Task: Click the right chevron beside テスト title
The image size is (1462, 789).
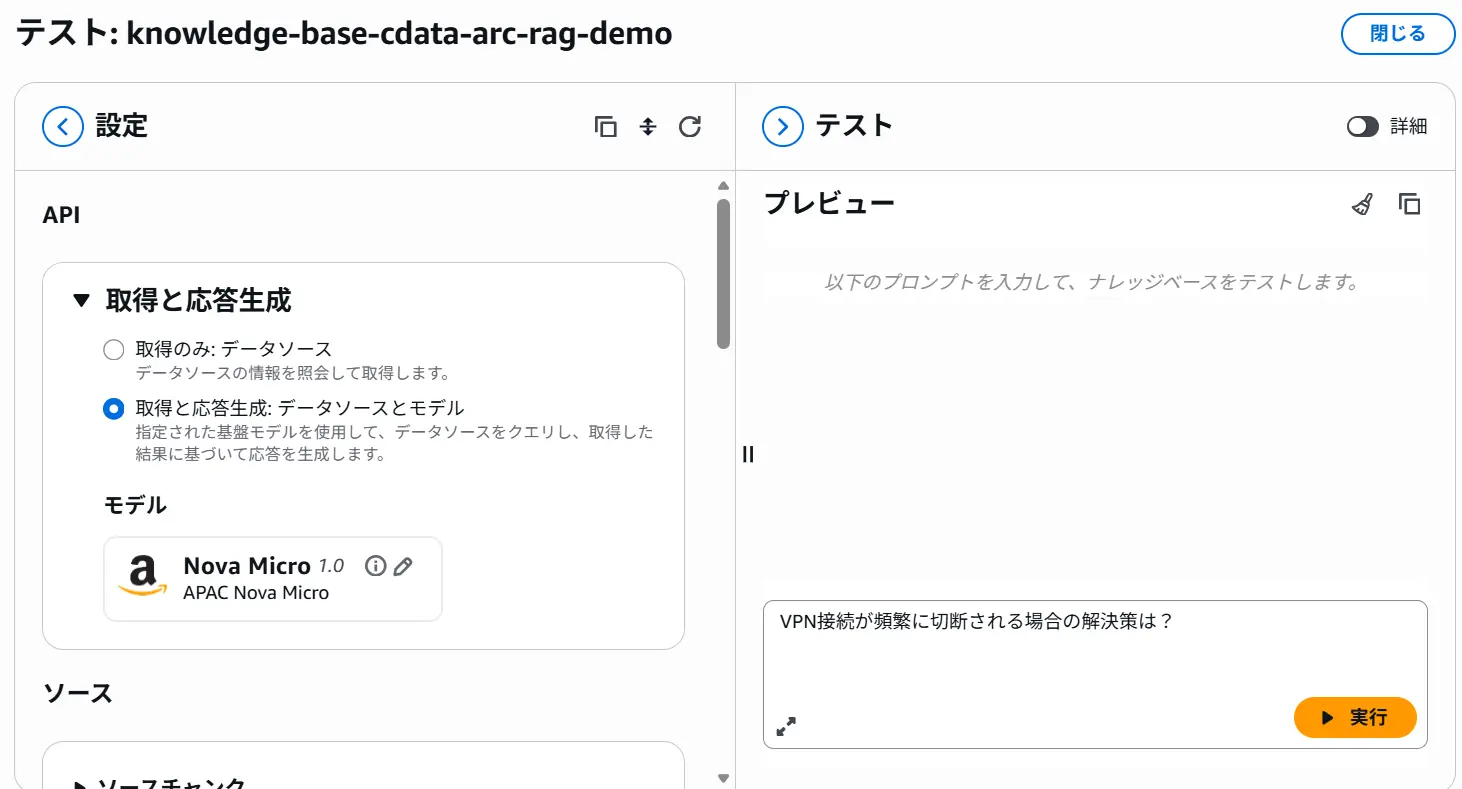Action: click(x=782, y=127)
